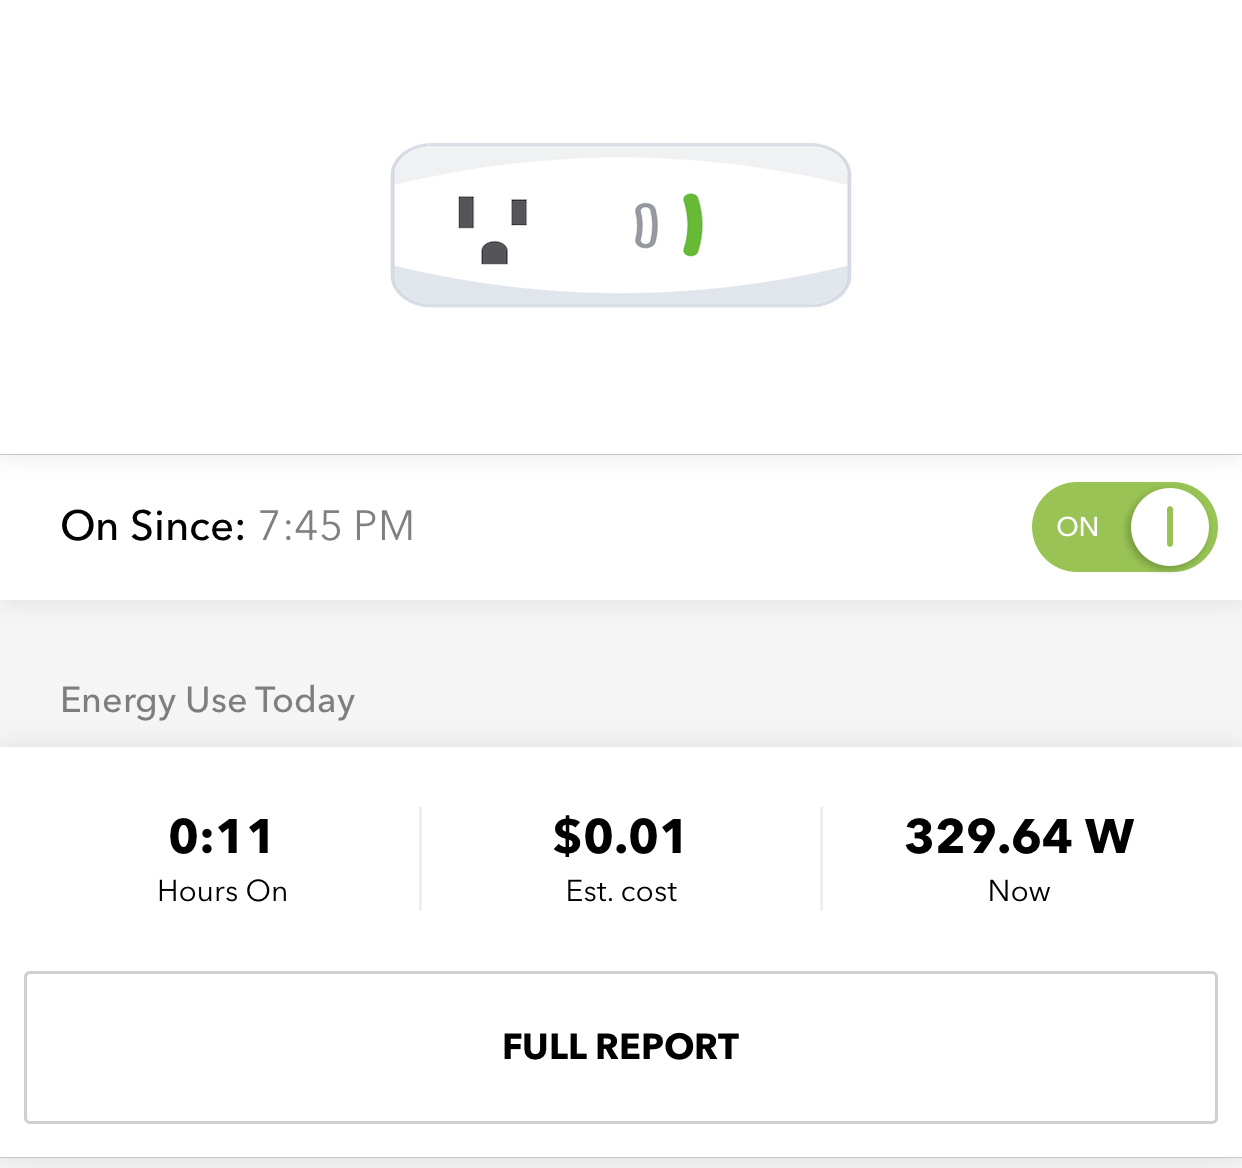Tap the Energy Use Today section header
Screen dimensions: 1242x1168
pos(208,700)
